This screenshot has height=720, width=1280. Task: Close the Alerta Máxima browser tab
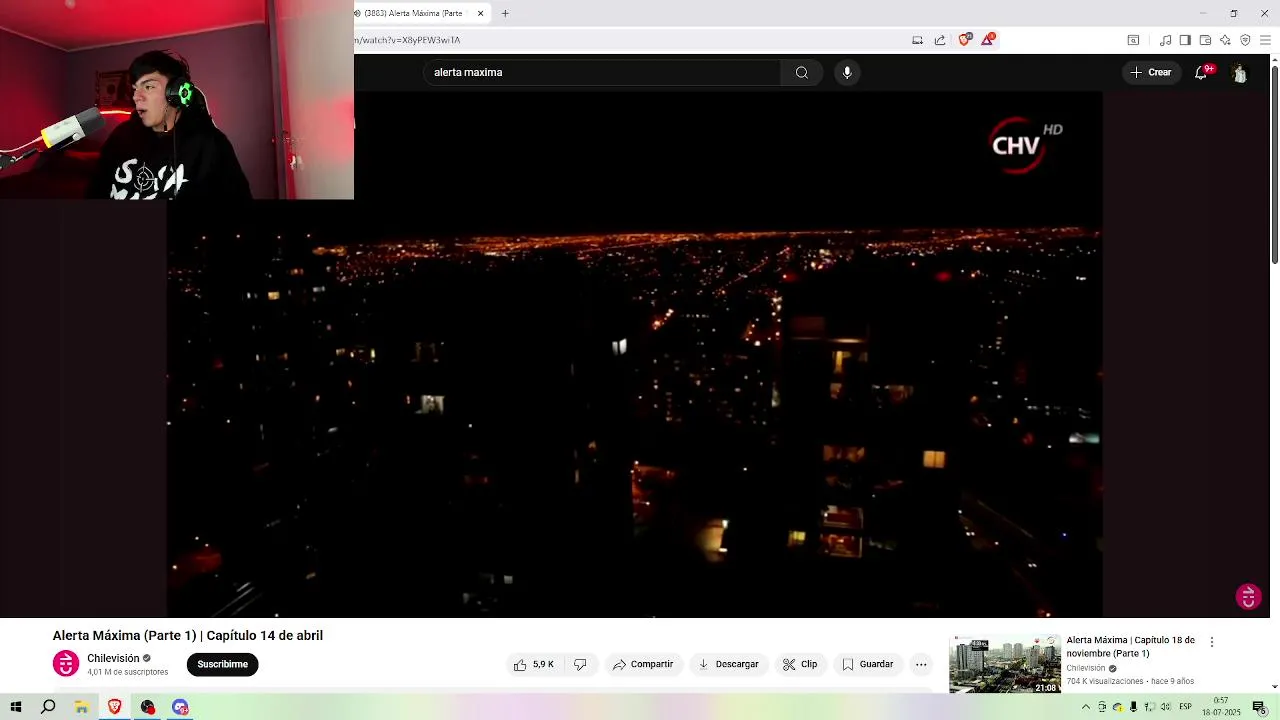pos(481,13)
